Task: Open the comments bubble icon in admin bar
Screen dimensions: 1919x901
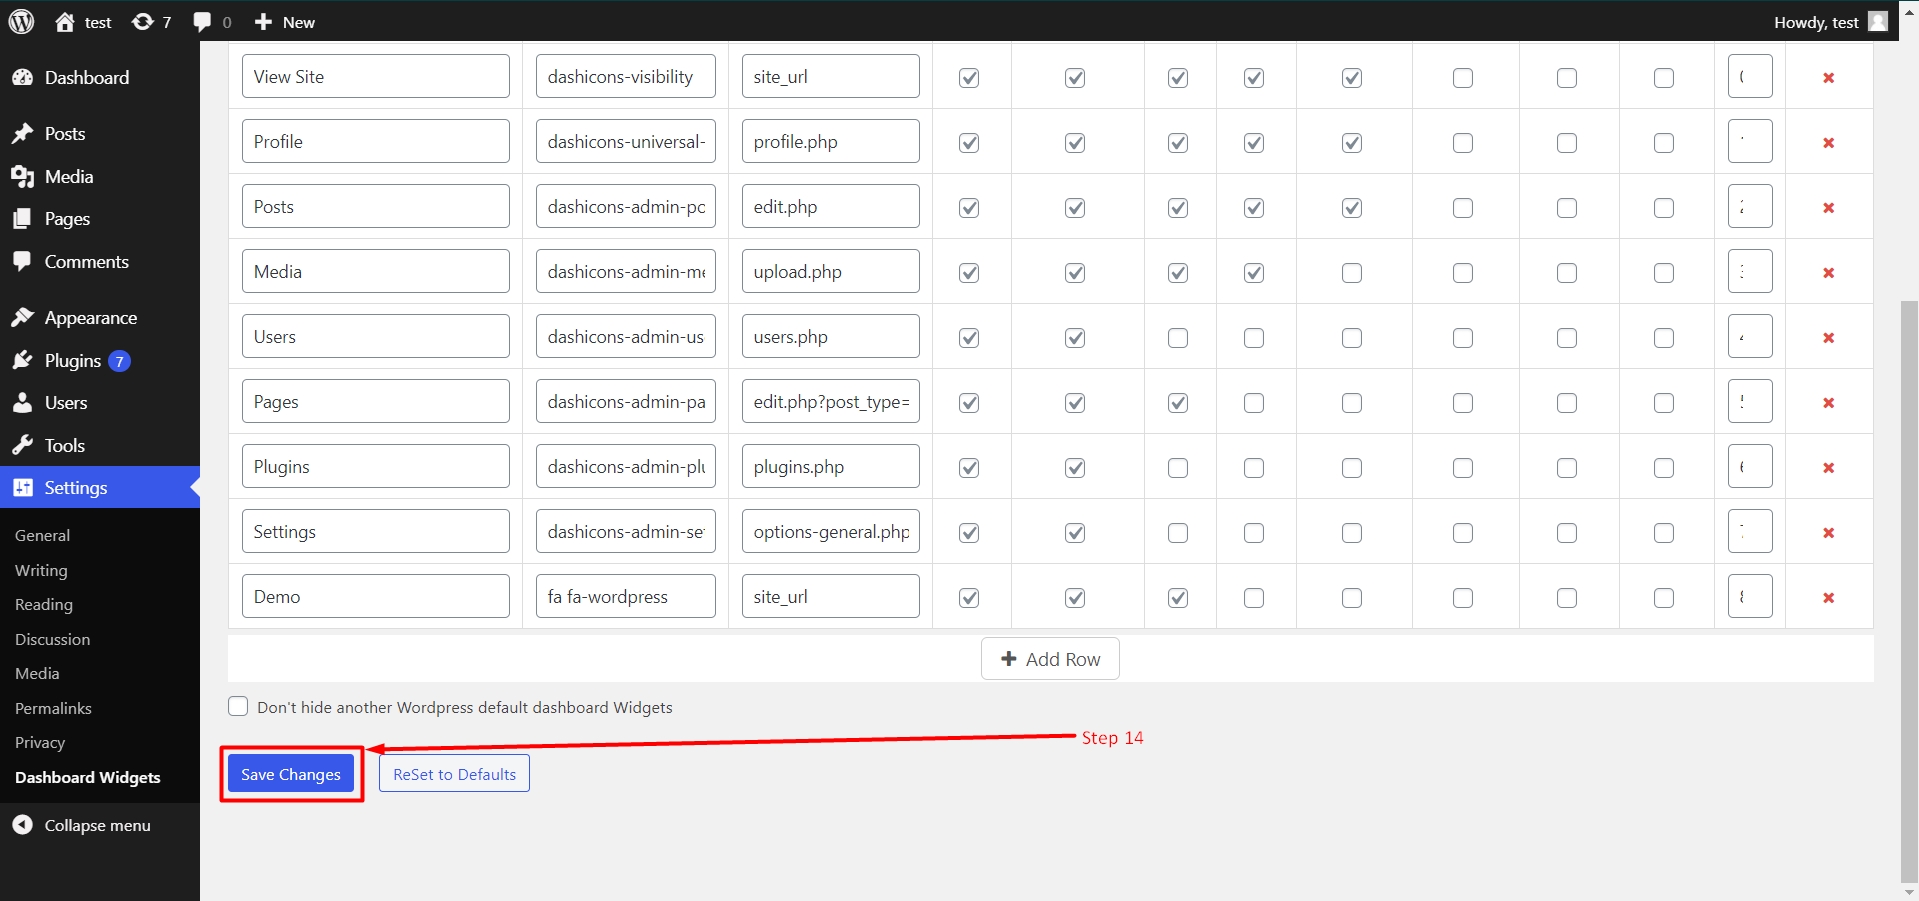Action: [202, 22]
